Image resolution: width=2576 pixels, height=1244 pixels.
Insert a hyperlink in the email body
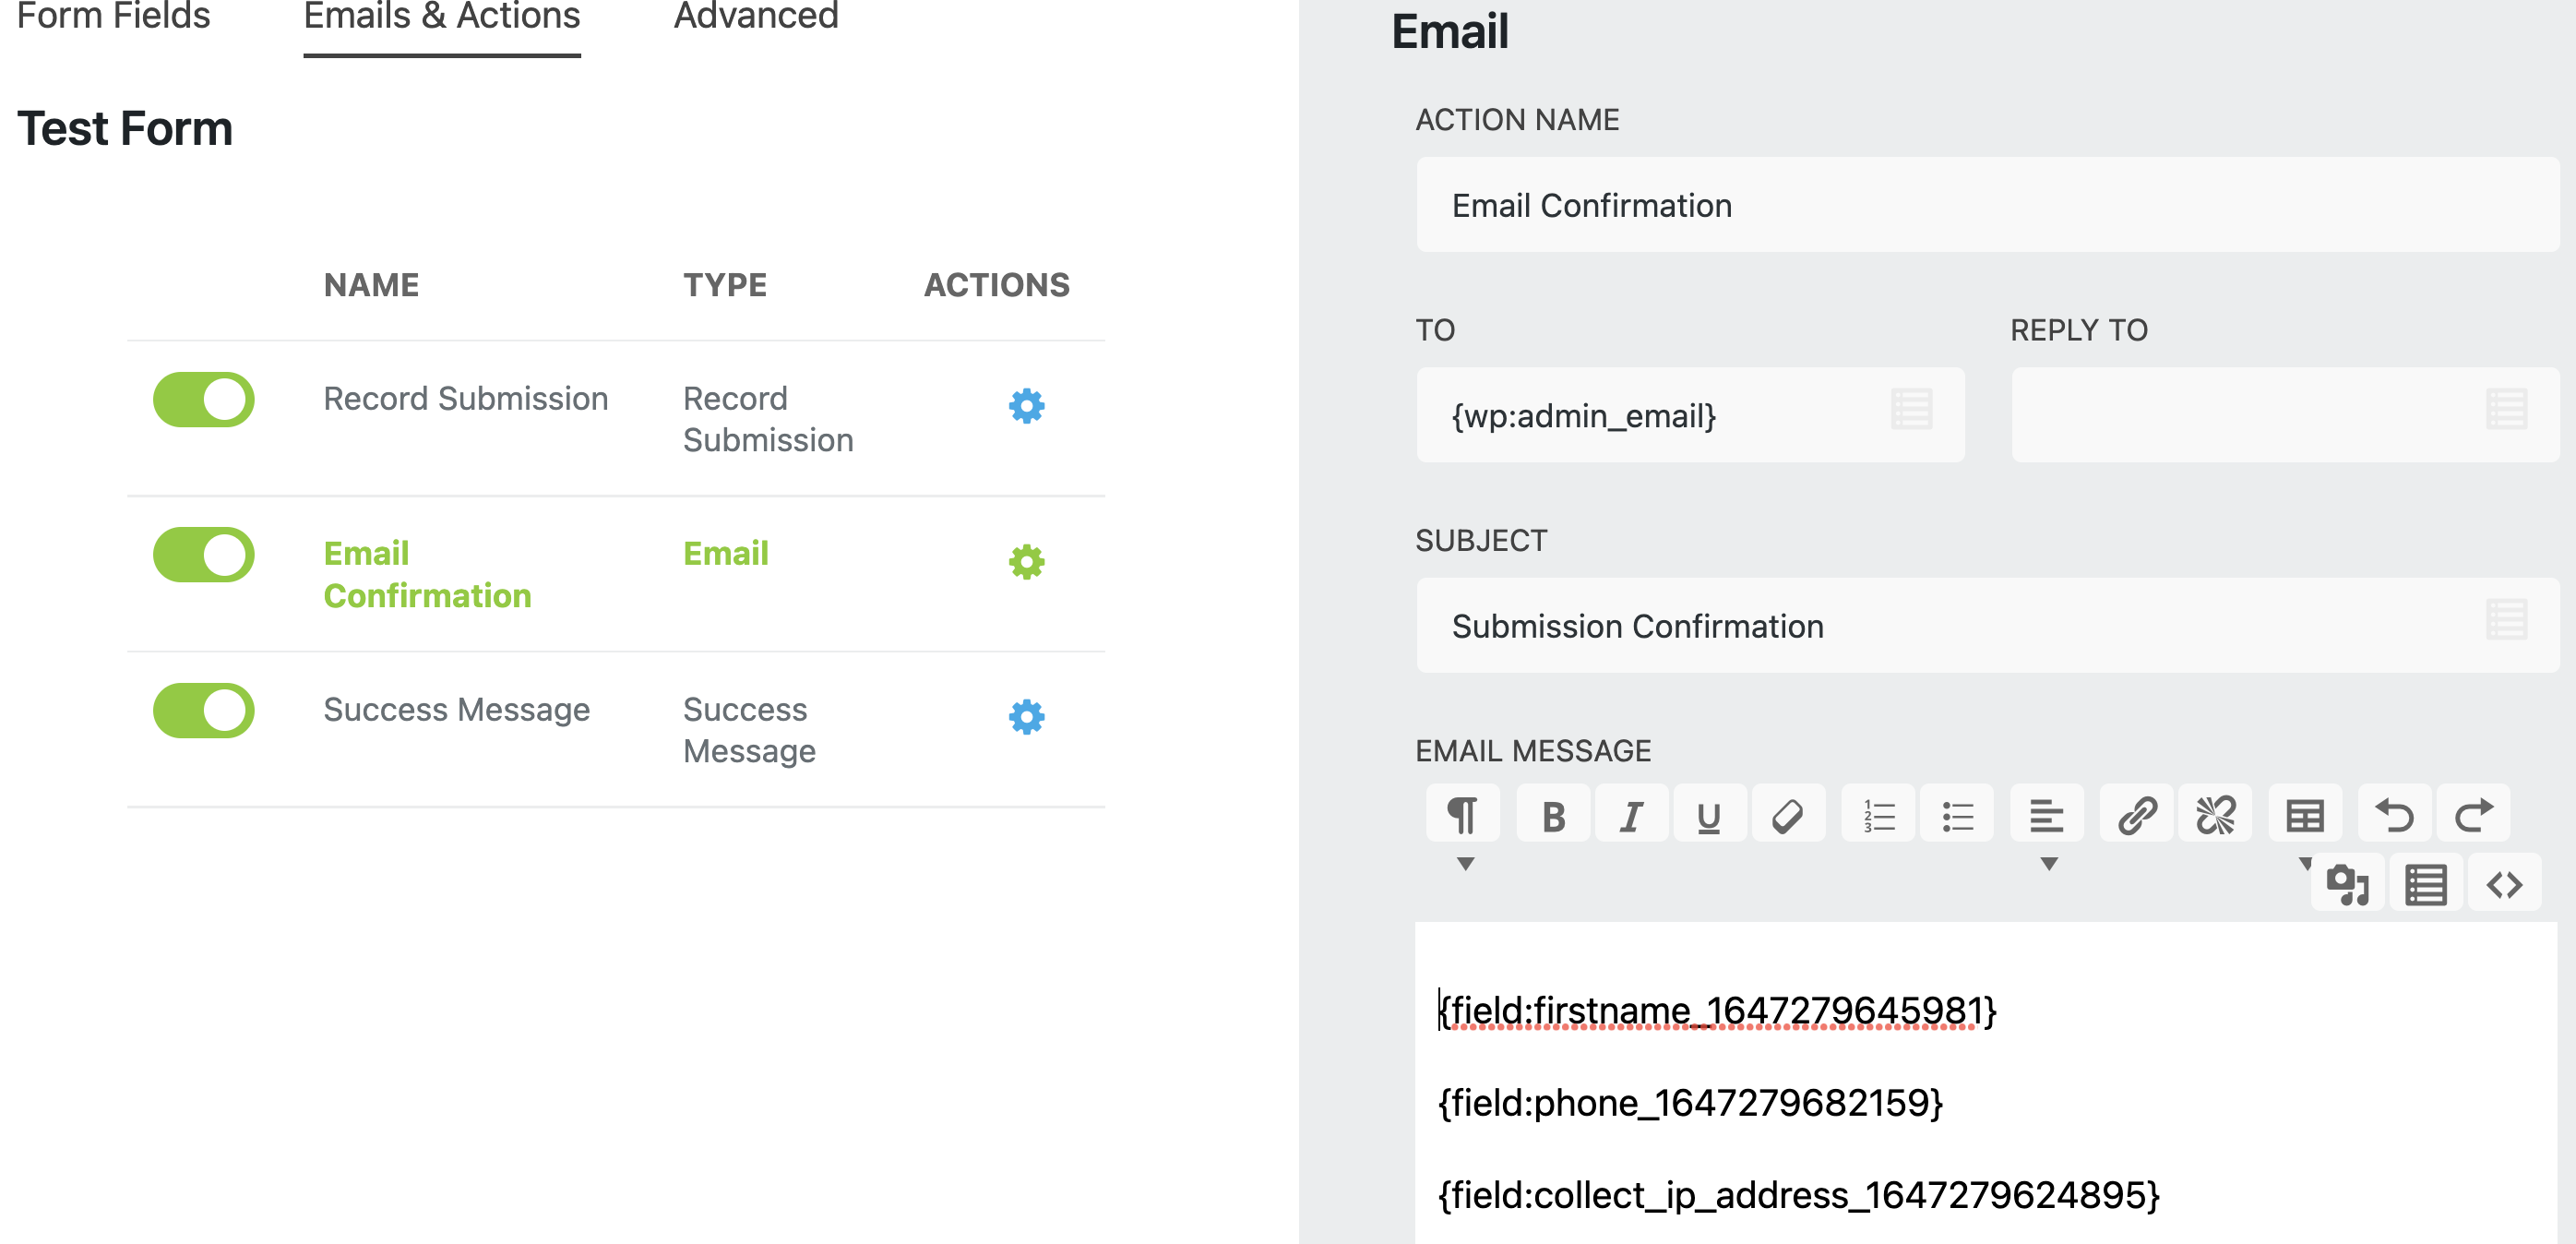click(x=2135, y=813)
